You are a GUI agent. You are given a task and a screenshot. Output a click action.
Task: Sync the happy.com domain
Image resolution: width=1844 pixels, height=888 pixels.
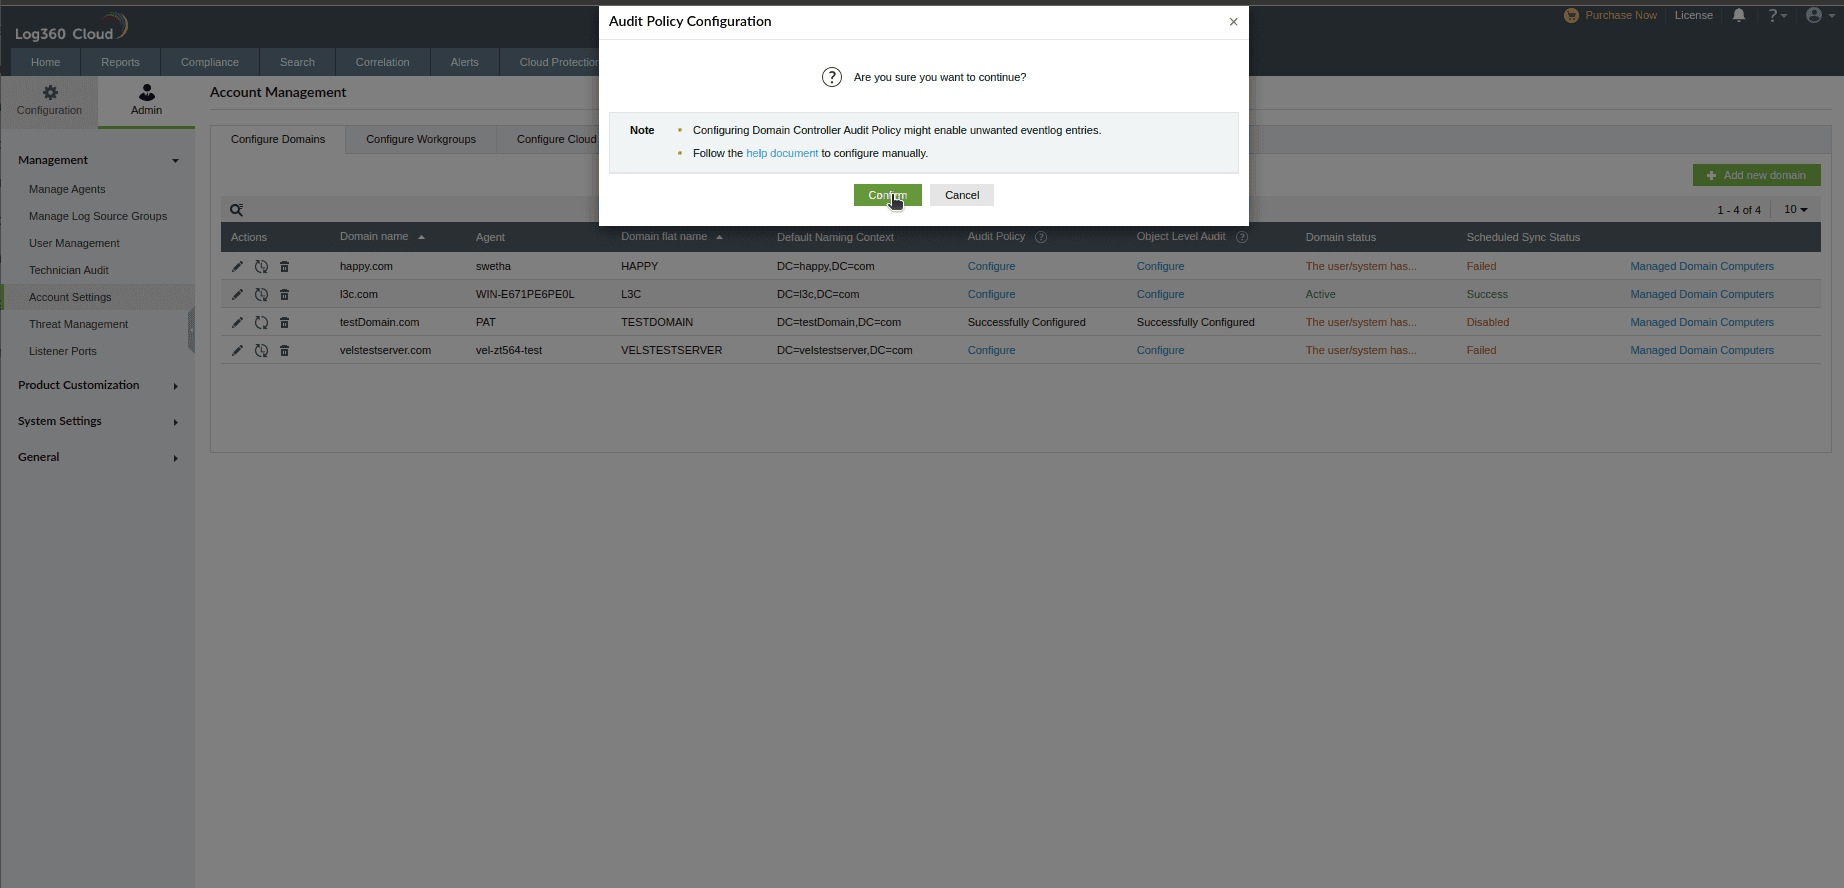point(261,266)
